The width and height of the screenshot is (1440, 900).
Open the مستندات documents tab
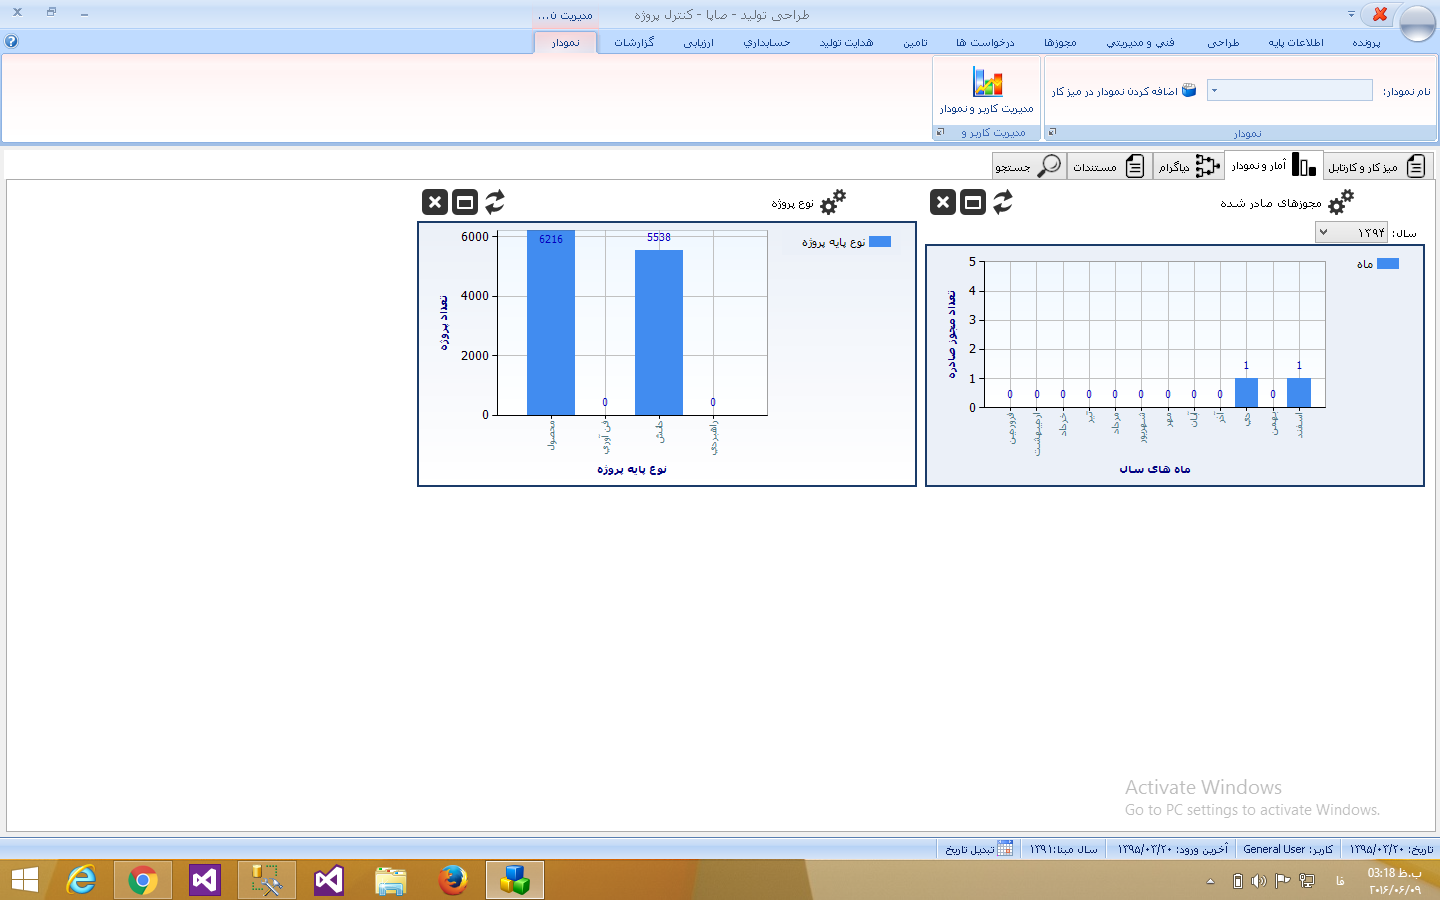coord(1109,166)
